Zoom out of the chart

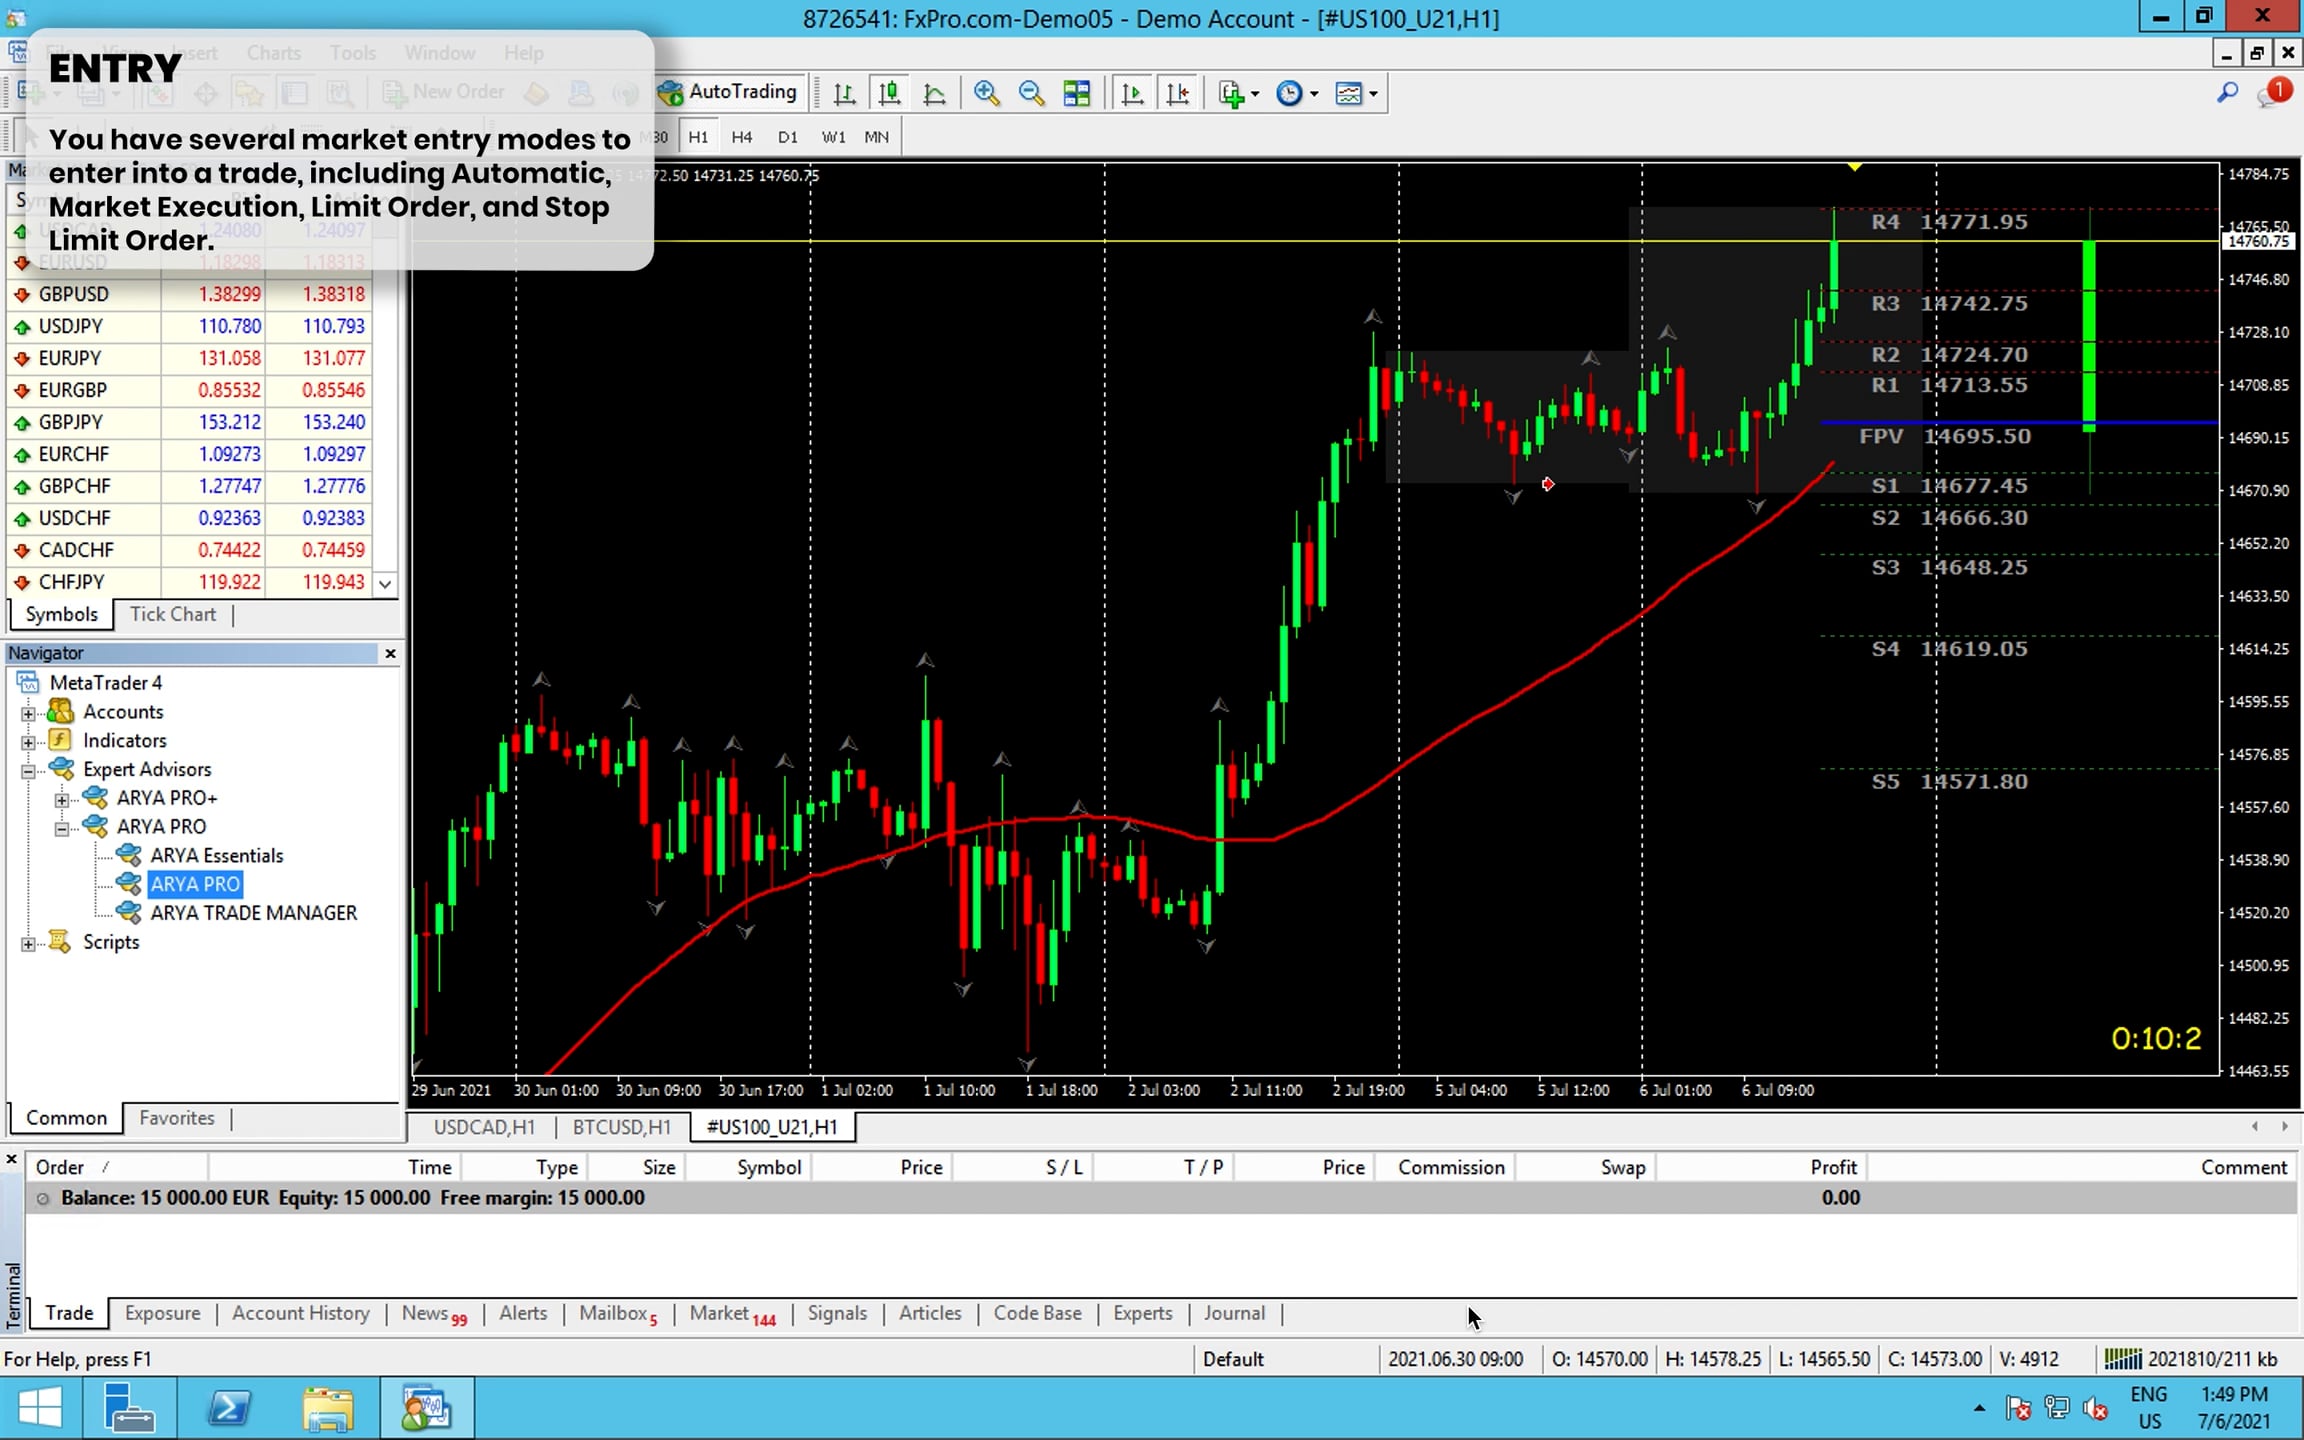coord(1031,93)
